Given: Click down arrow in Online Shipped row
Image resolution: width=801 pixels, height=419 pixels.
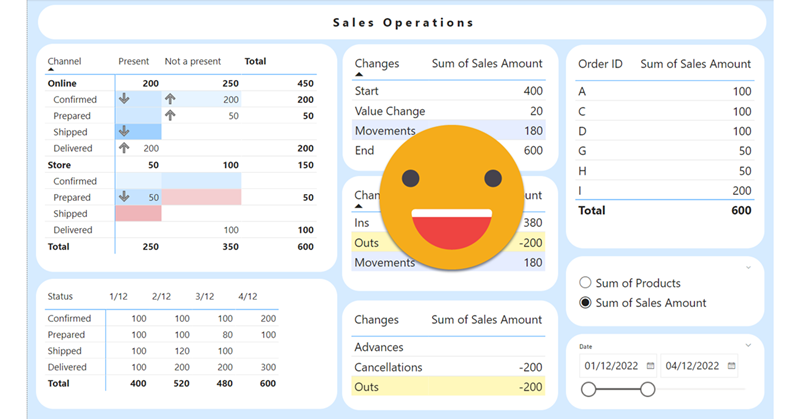Looking at the screenshot, I should pyautogui.click(x=124, y=132).
